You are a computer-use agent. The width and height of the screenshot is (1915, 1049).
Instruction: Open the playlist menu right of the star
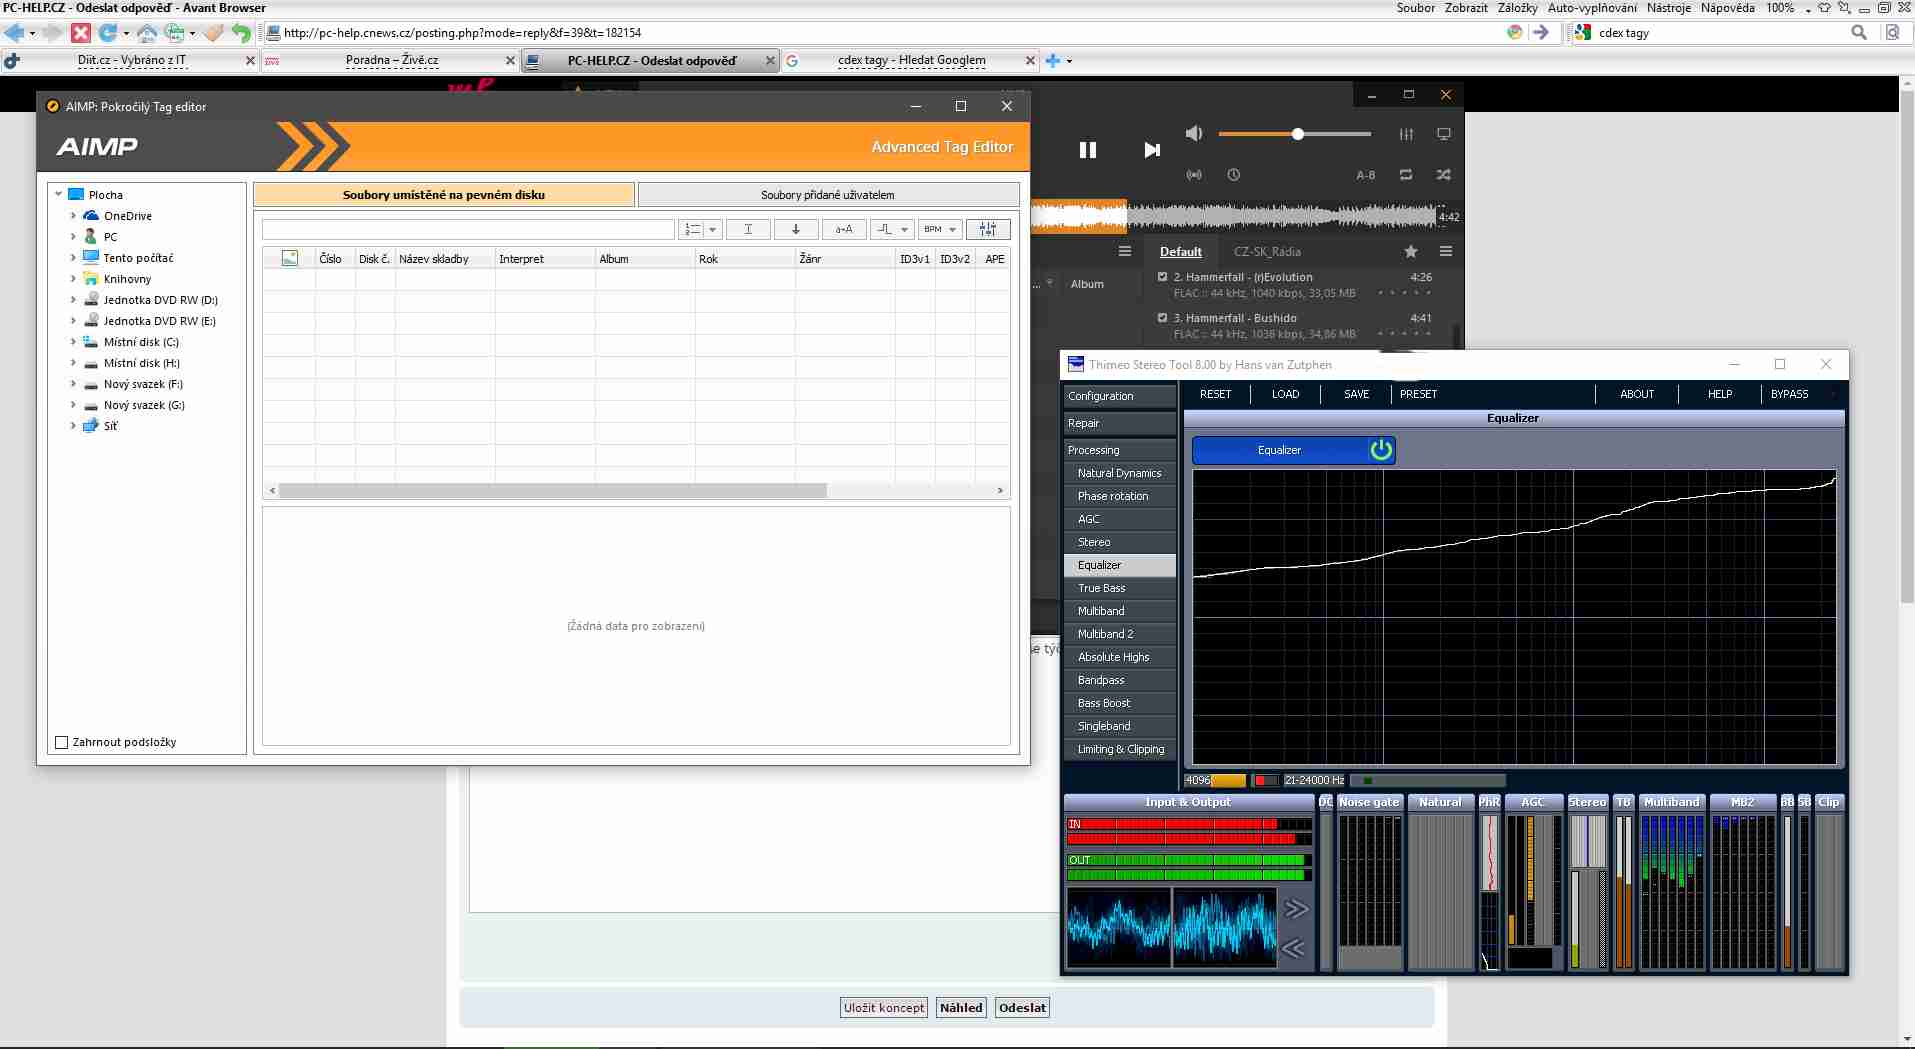click(x=1445, y=251)
